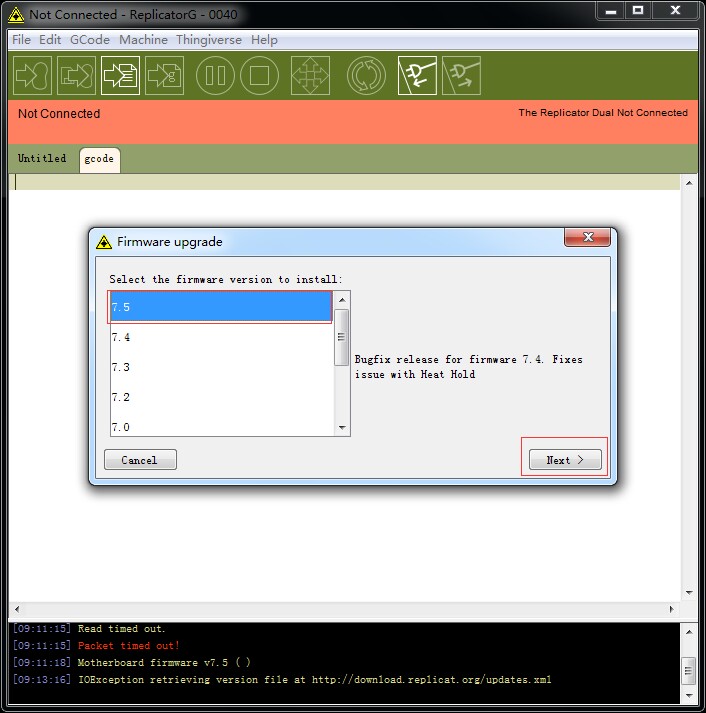The image size is (706, 713).
Task: Click Cancel in Firmware upgrade dialog
Action: coord(140,460)
